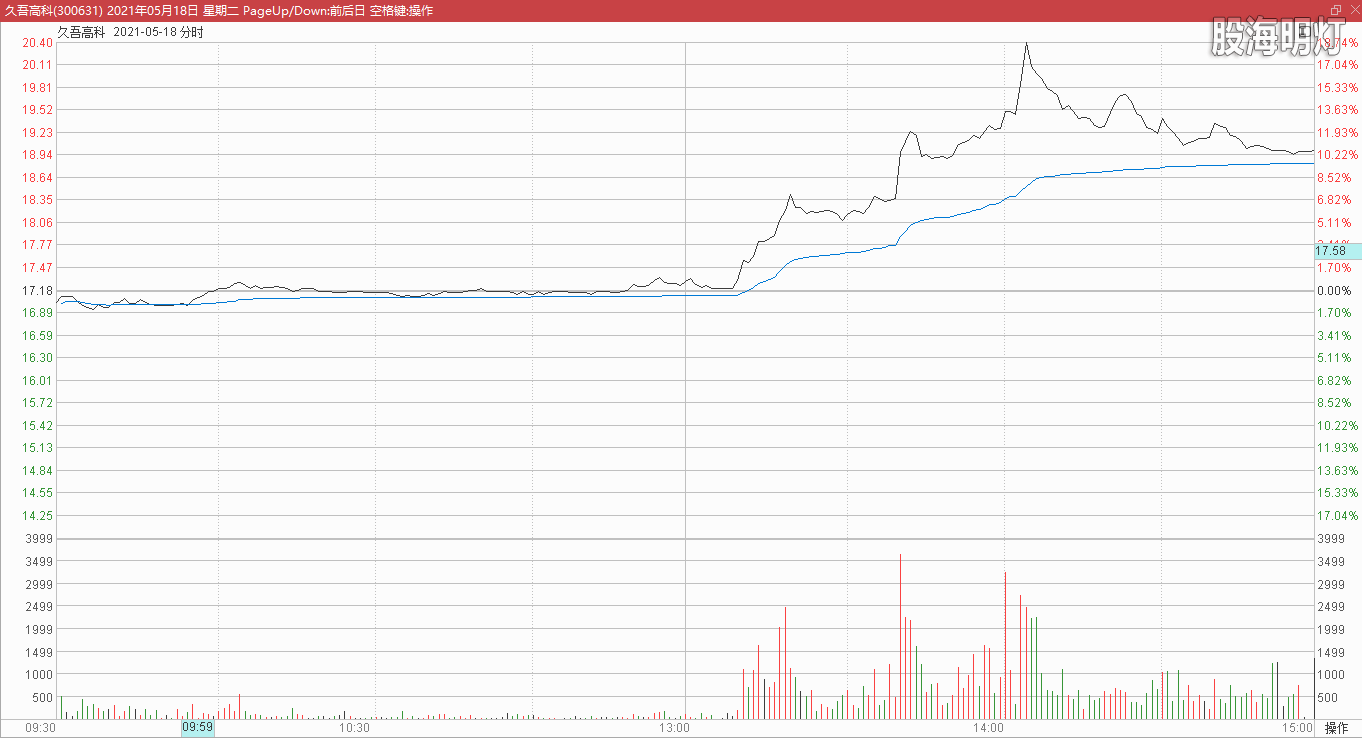
Task: Click the 13:00 time axis label
Action: [x=675, y=727]
